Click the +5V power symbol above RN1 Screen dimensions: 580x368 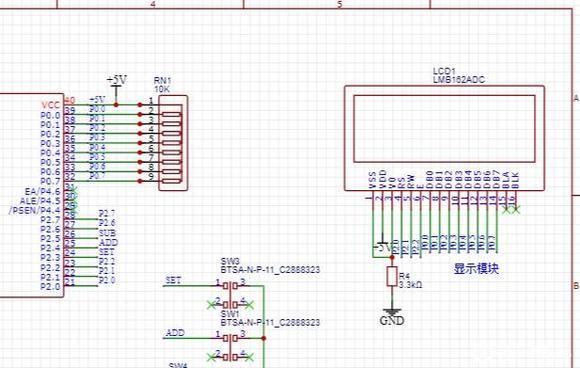point(117,85)
